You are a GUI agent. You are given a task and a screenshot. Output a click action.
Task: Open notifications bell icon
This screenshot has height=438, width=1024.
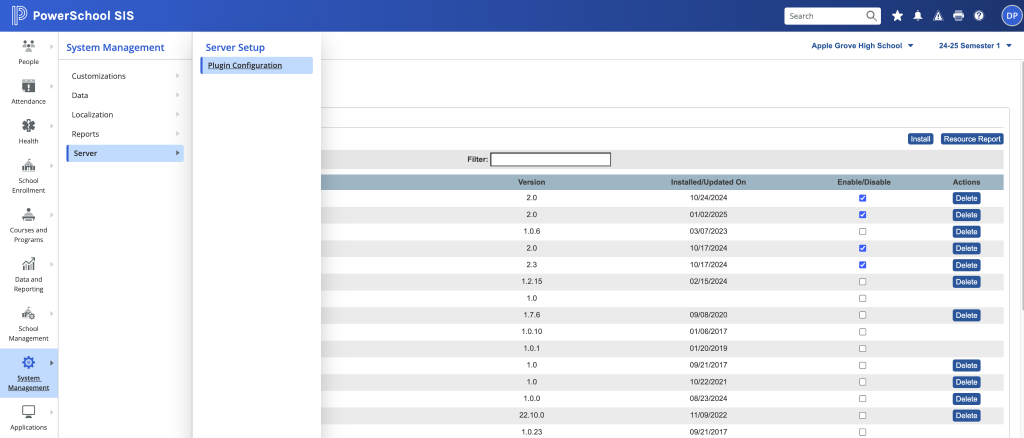click(x=918, y=16)
